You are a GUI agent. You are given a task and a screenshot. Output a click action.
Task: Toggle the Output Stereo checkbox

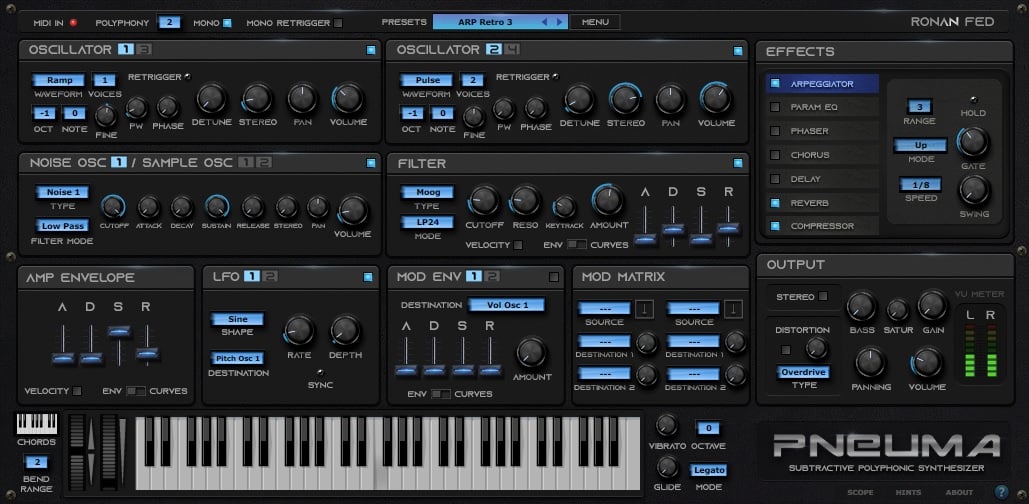coord(823,296)
